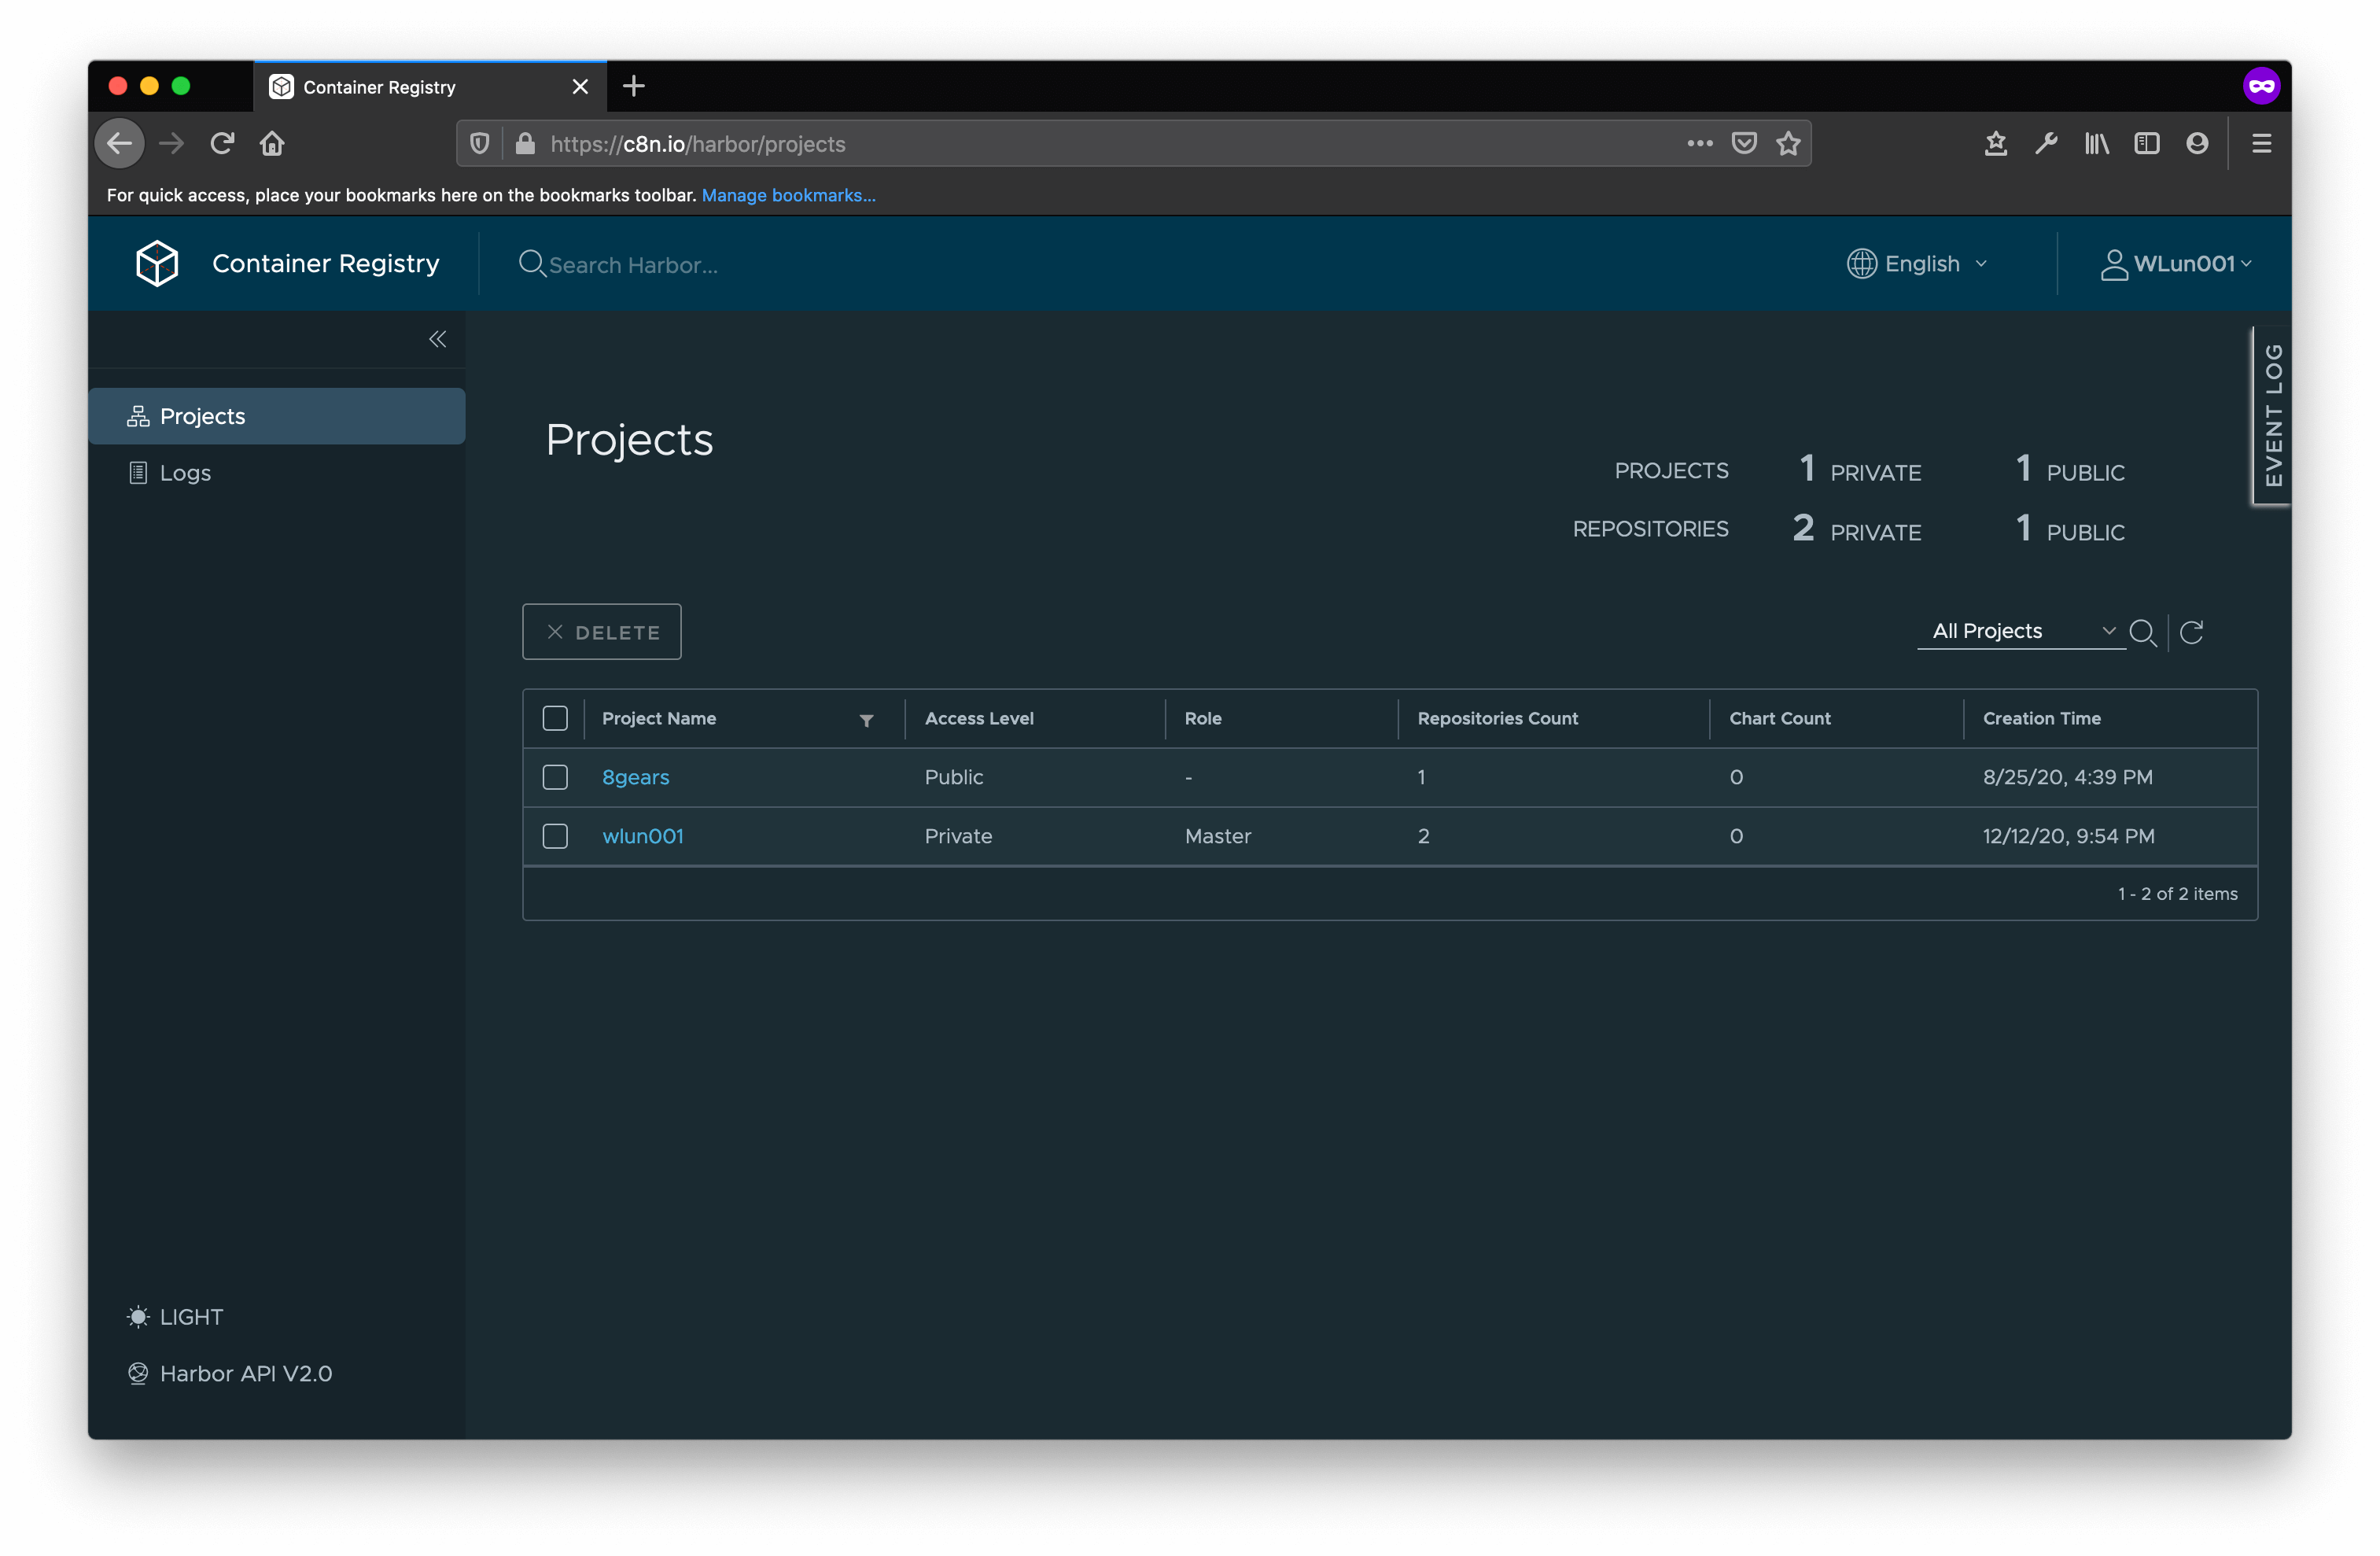Open the Projects search magnifier icon
Image resolution: width=2380 pixels, height=1556 pixels.
pyautogui.click(x=2144, y=632)
